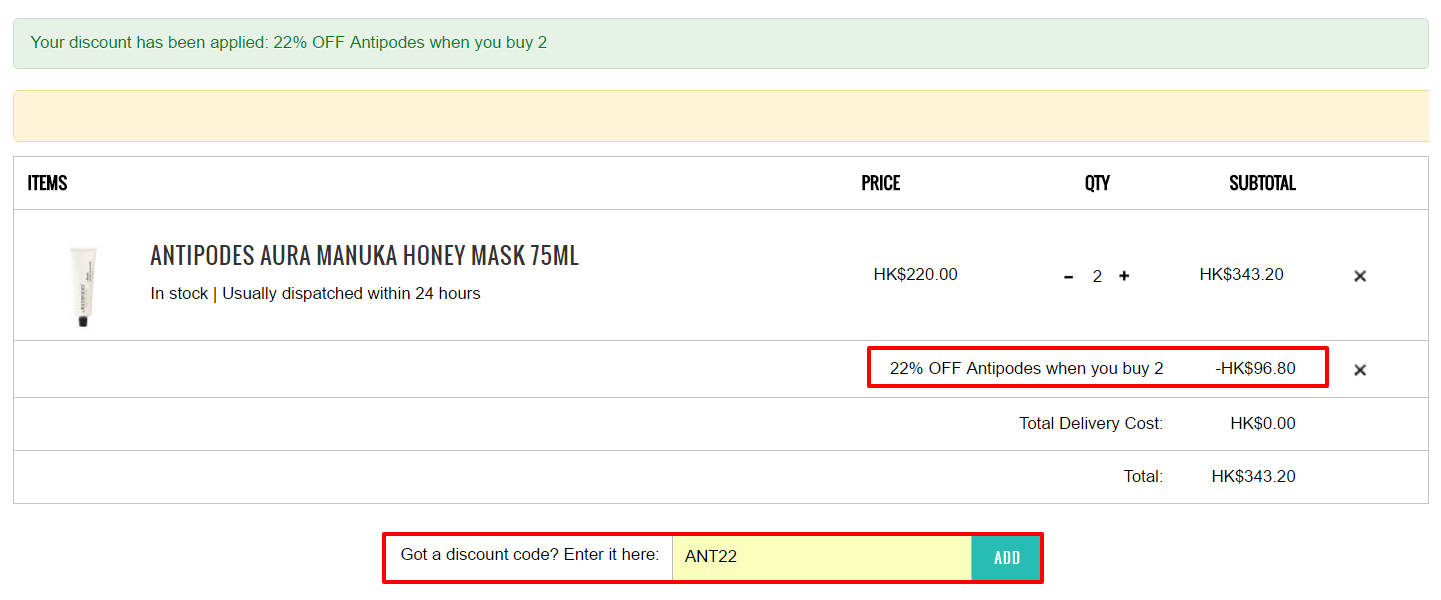Click the HK$220.00 unit price
This screenshot has height=600, width=1441.
[915, 274]
